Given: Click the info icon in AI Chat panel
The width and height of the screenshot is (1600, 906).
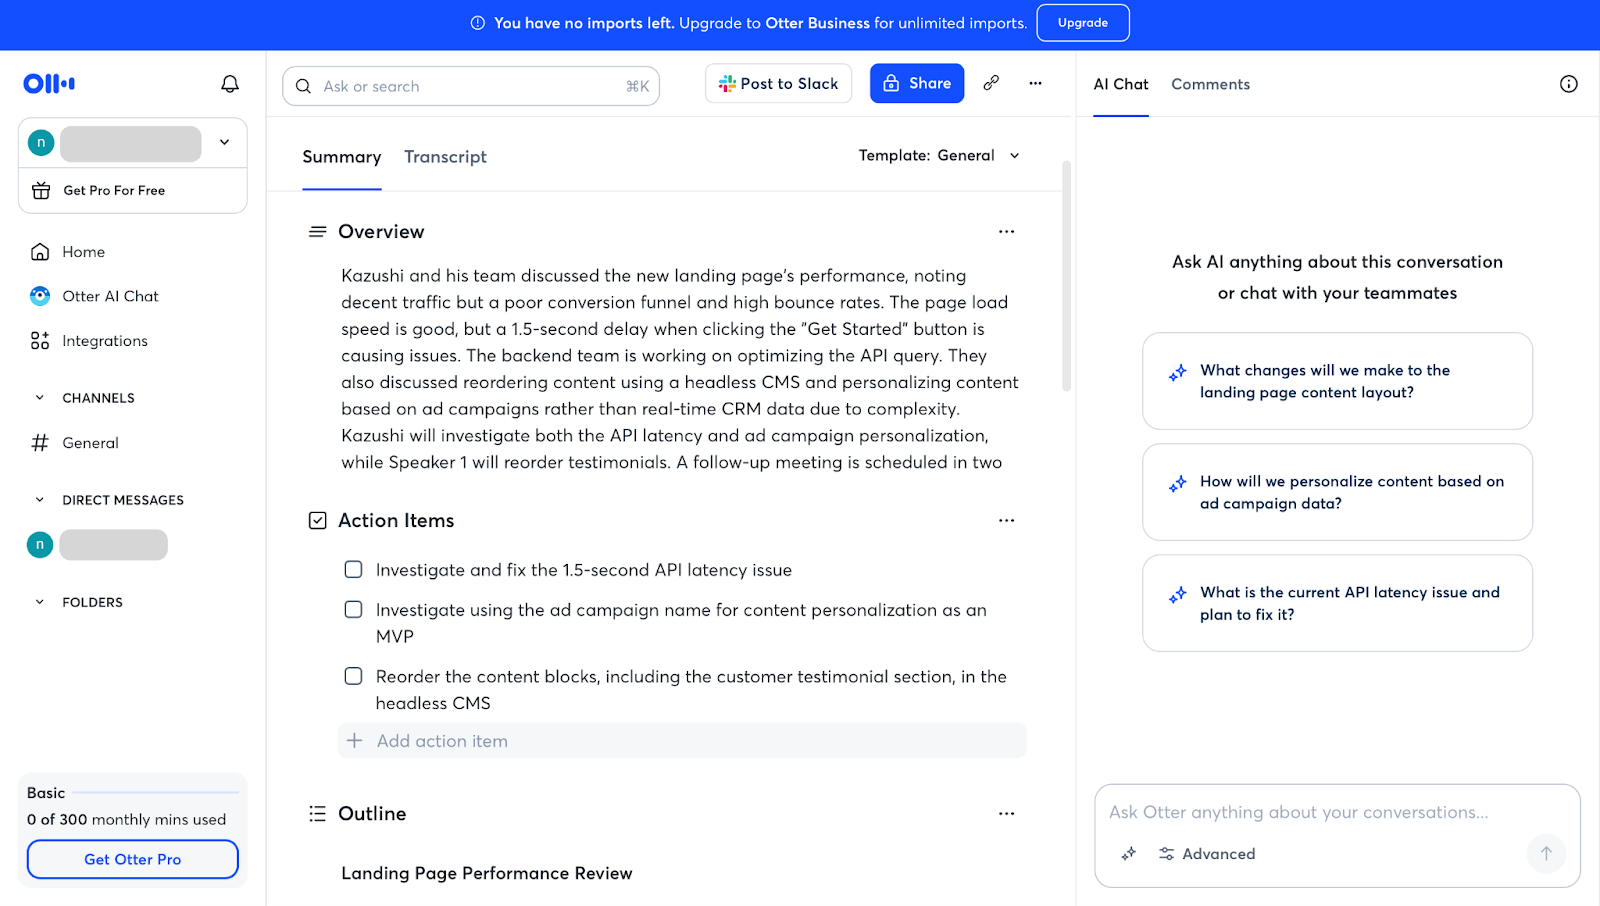Looking at the screenshot, I should (x=1568, y=84).
